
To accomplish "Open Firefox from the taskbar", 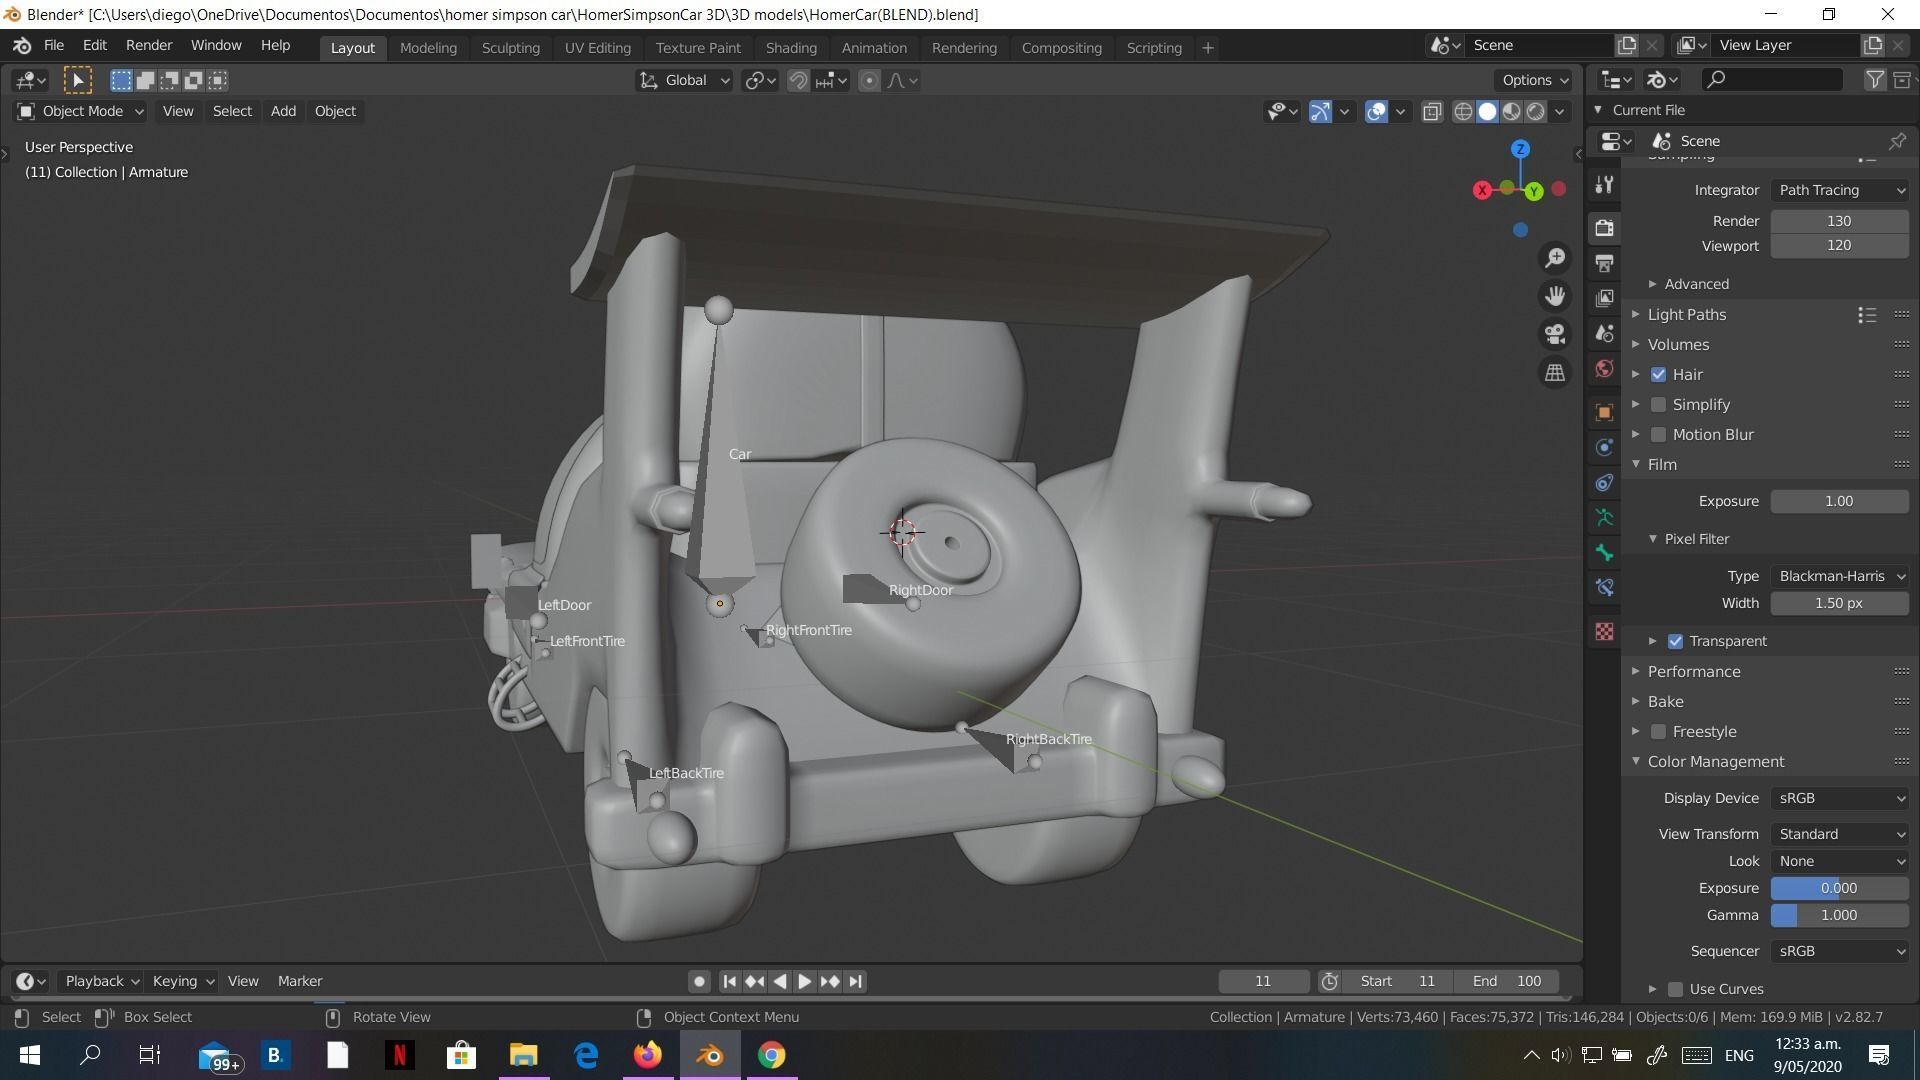I will click(x=647, y=1055).
